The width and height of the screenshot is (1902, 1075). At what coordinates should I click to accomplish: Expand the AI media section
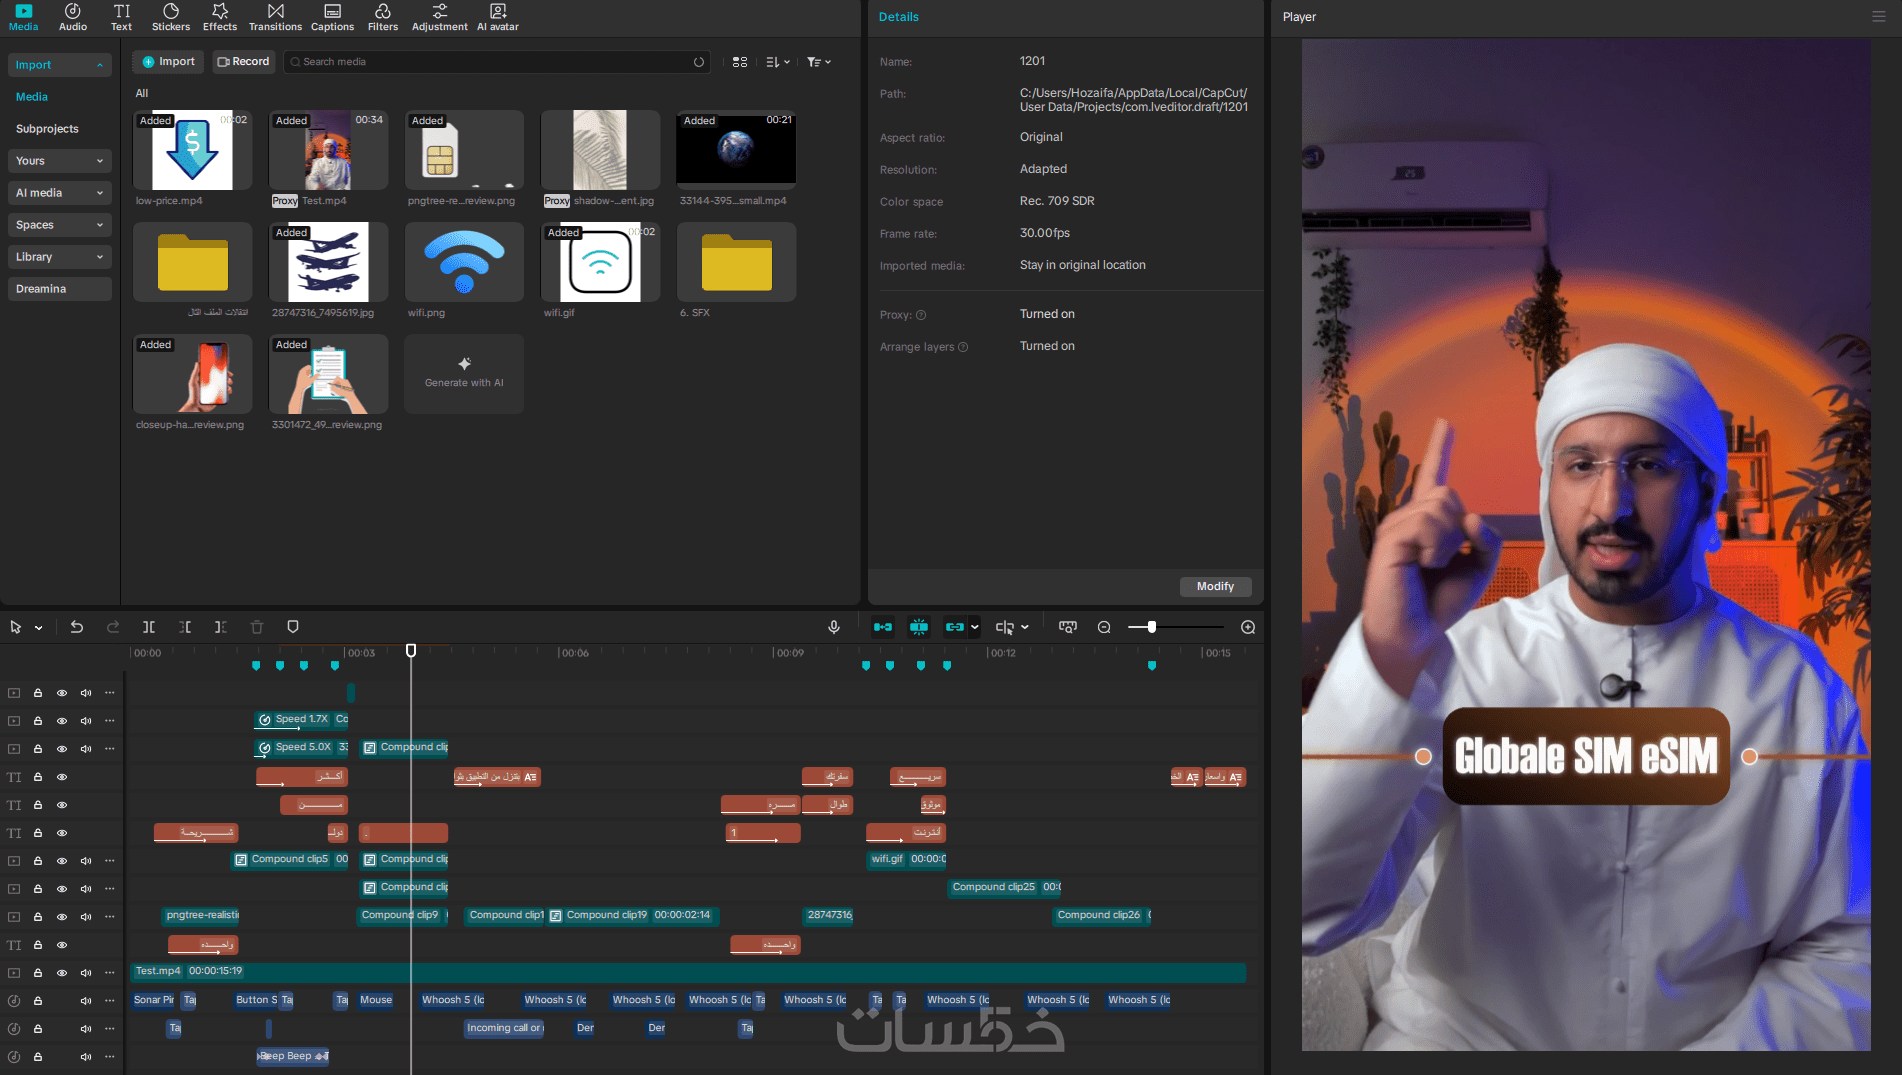pyautogui.click(x=59, y=193)
